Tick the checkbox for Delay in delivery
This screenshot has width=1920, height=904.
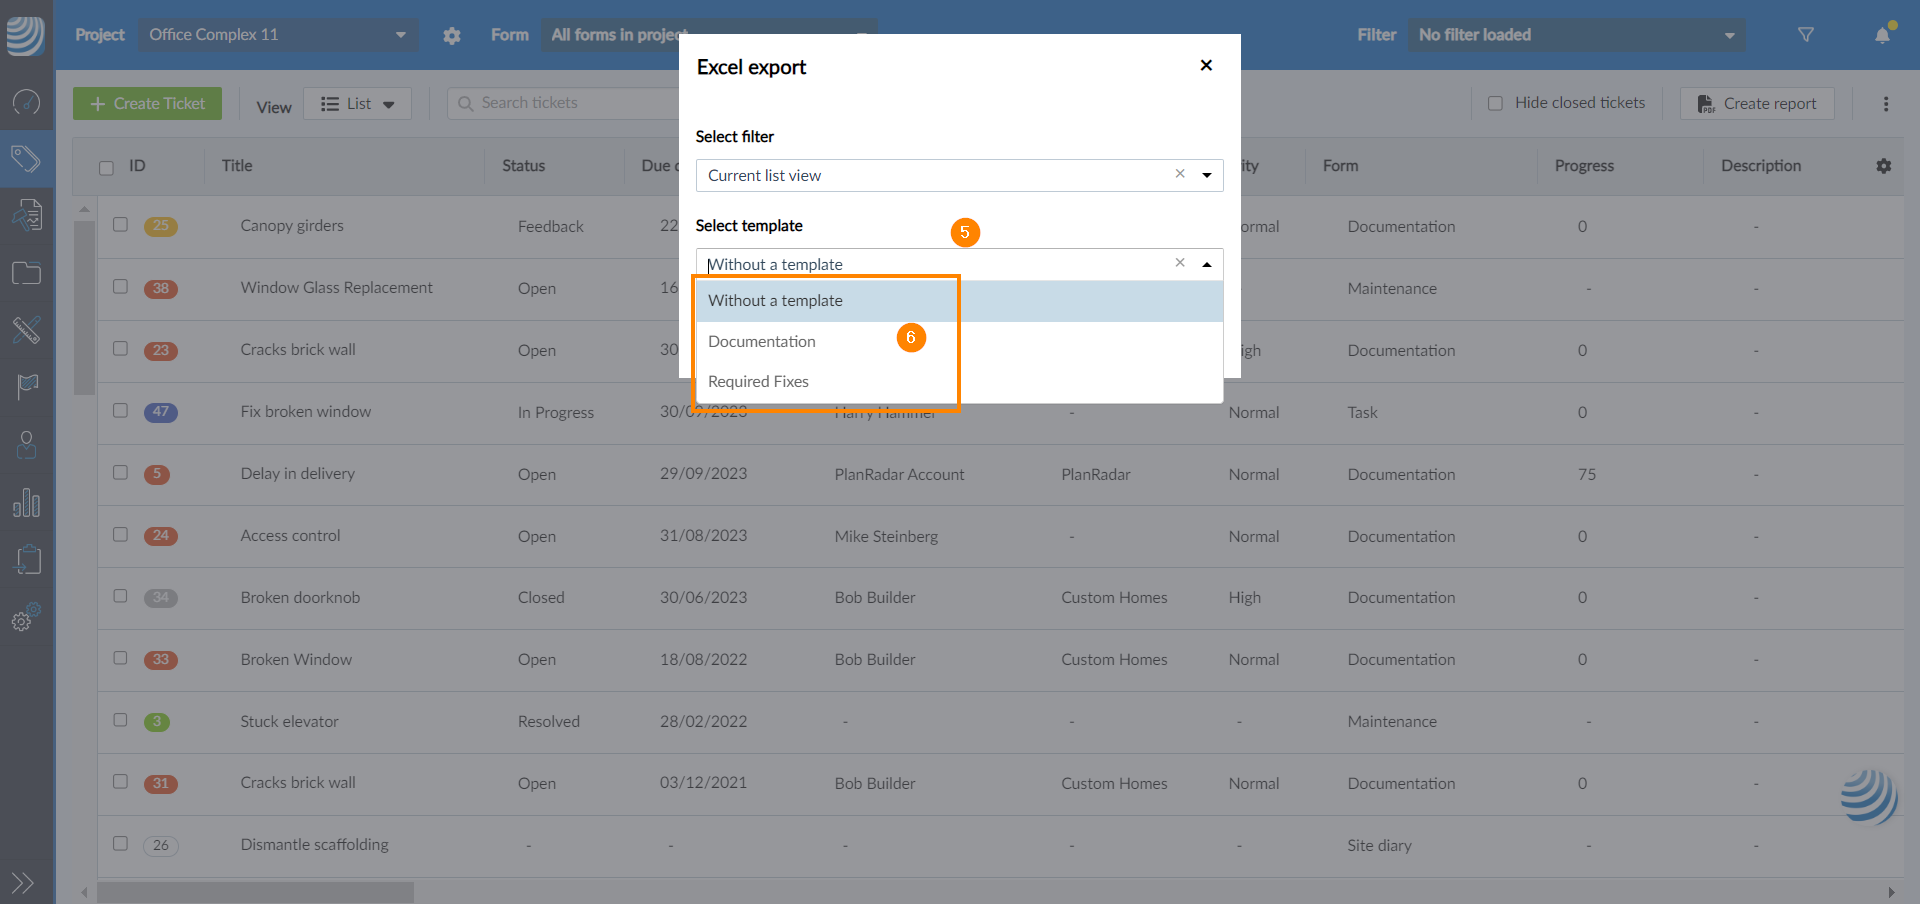tap(121, 473)
